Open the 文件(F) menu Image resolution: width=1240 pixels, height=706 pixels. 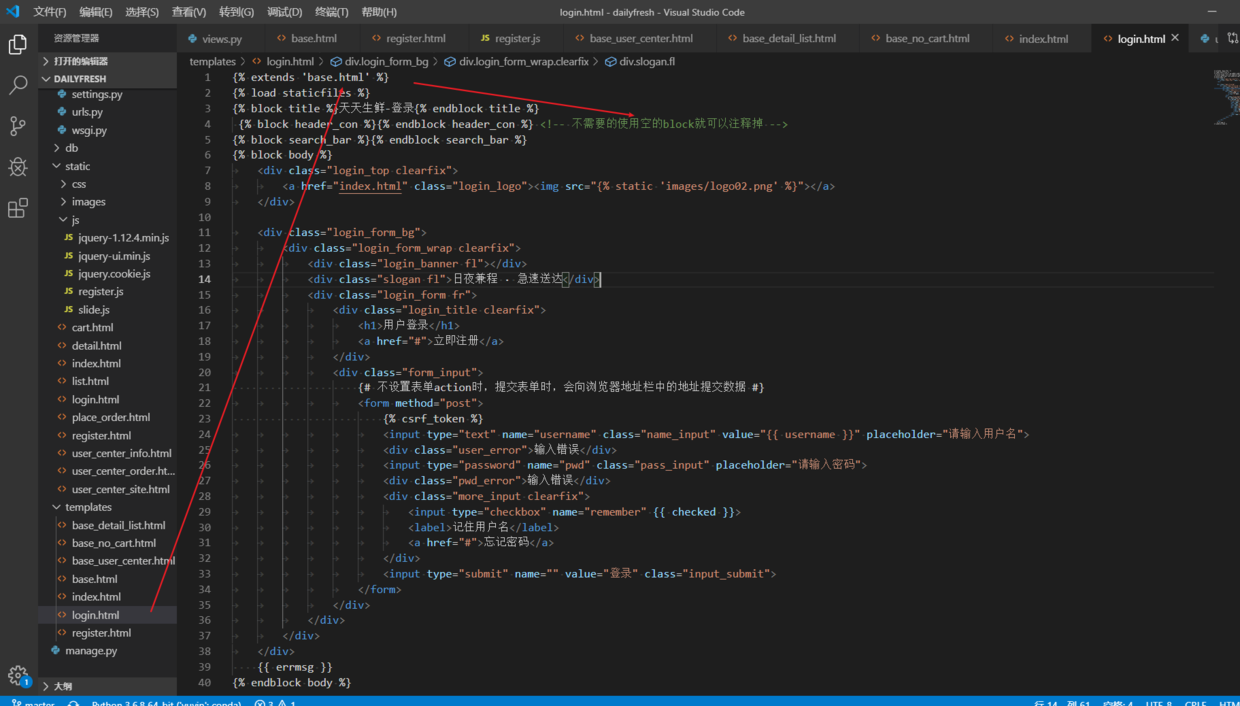pos(50,12)
